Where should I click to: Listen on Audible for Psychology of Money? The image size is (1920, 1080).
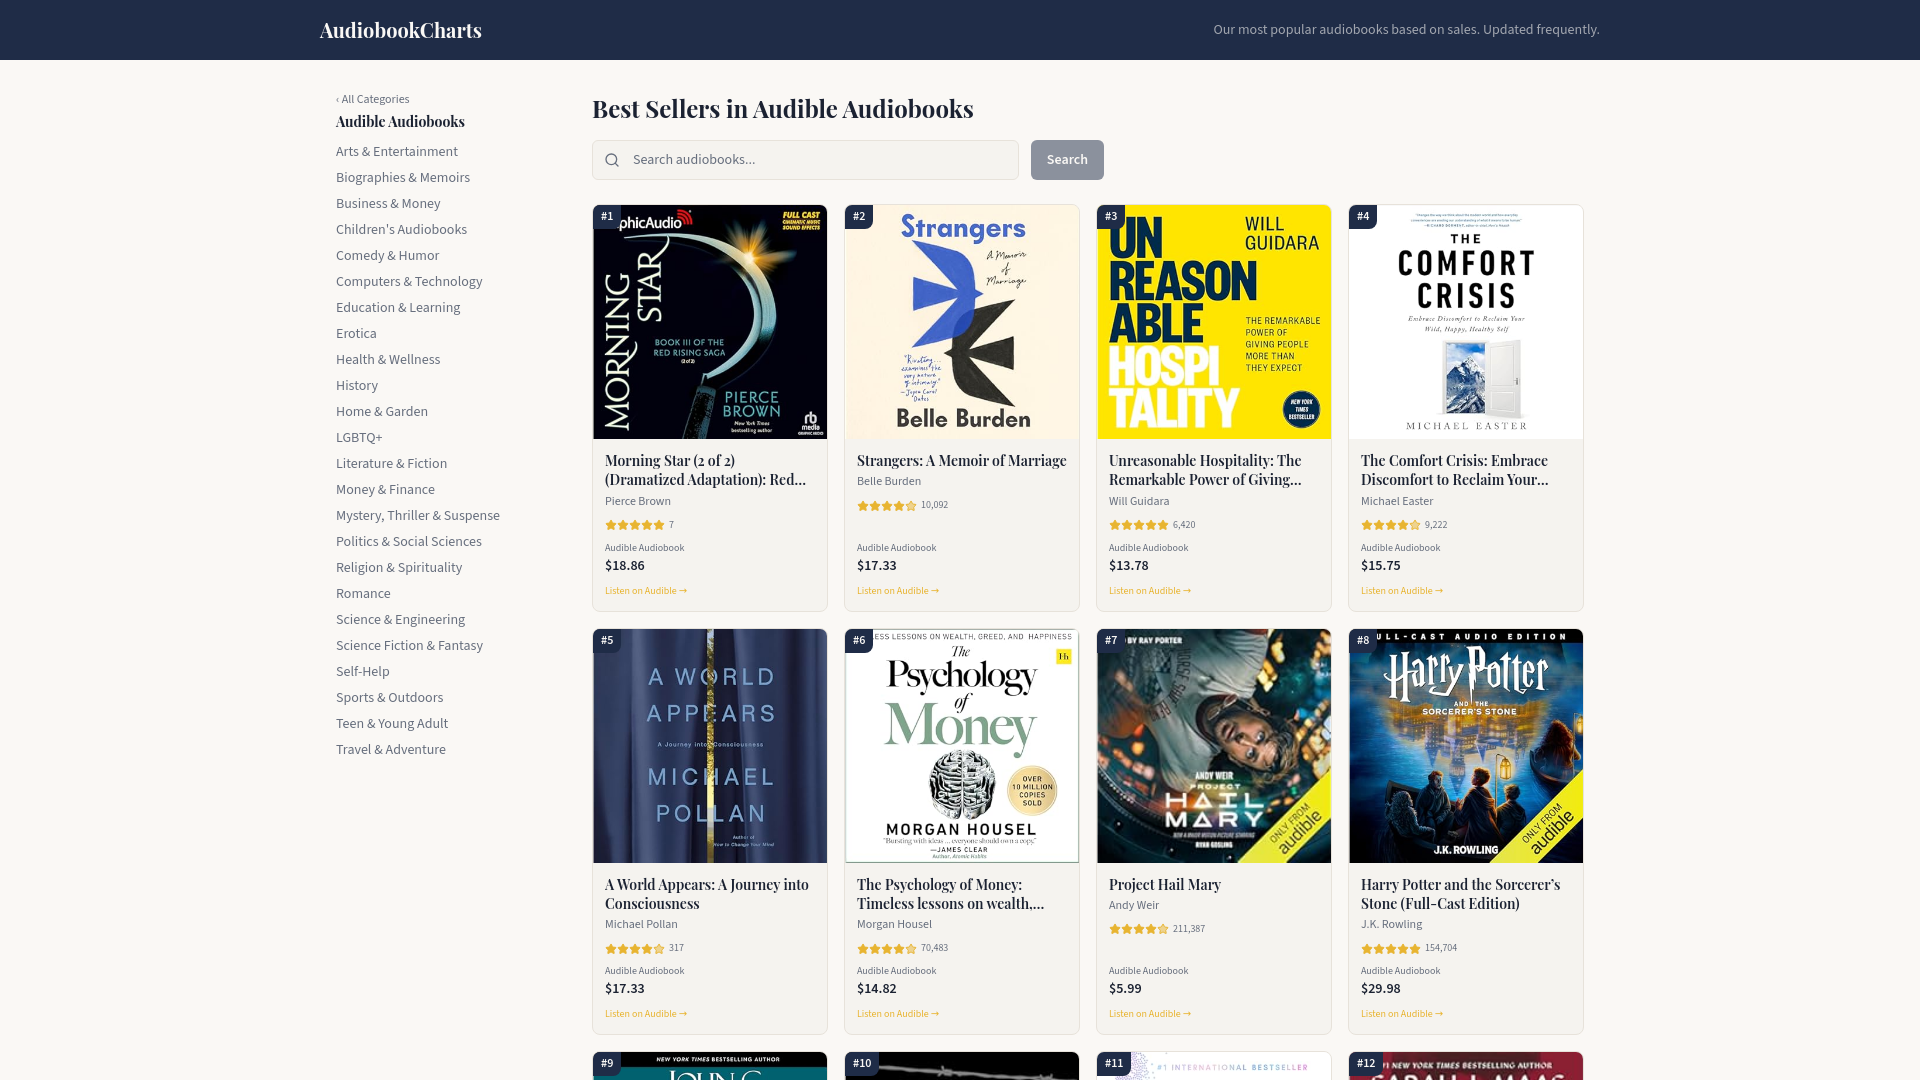coord(898,1014)
